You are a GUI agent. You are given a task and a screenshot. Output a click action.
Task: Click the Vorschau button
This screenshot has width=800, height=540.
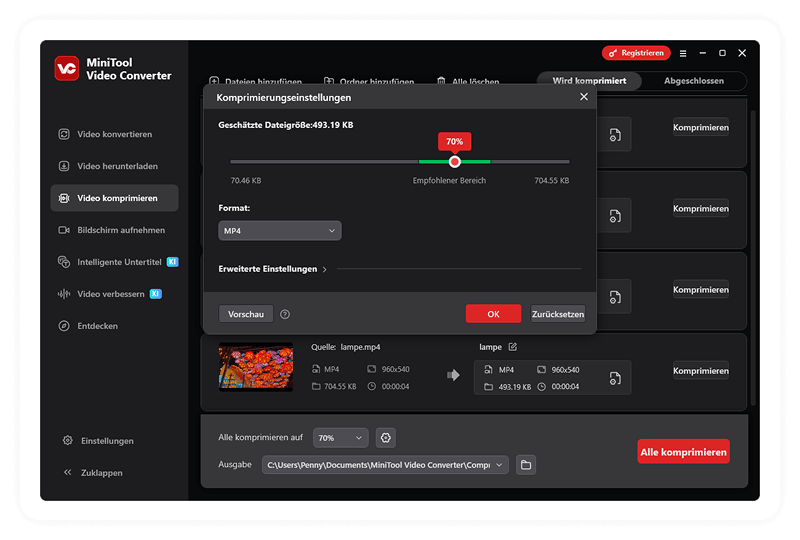[246, 314]
